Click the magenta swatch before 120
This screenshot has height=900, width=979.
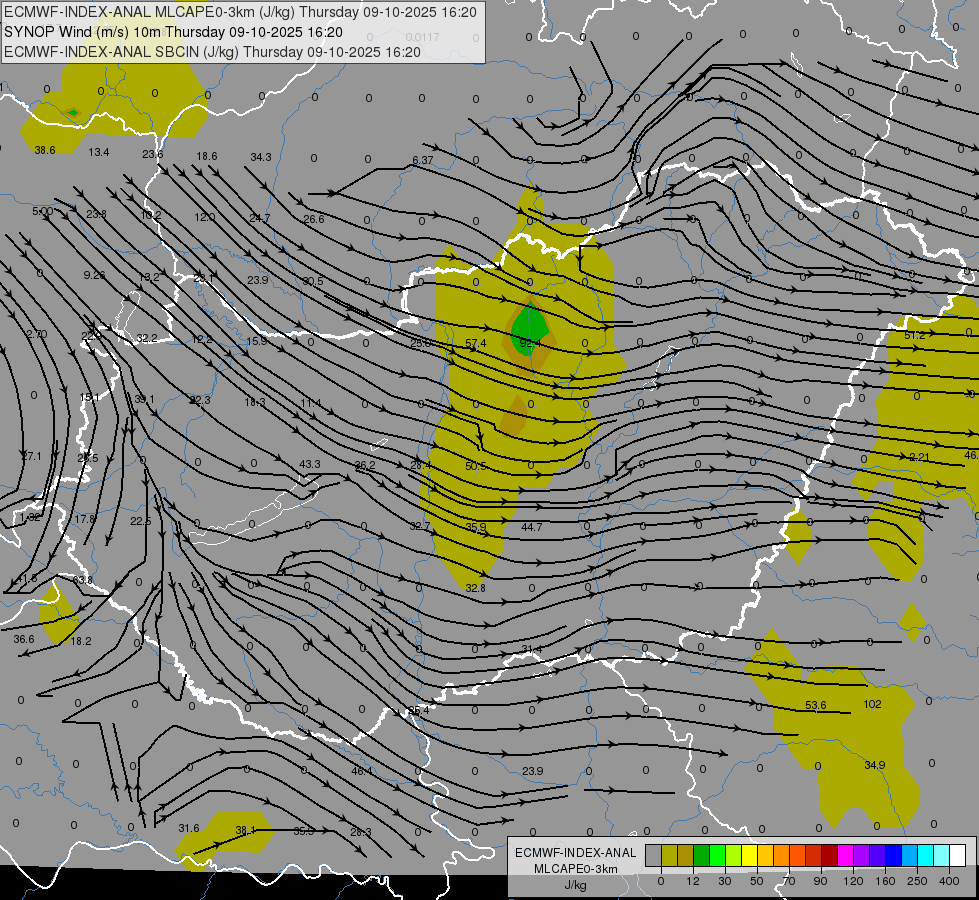tap(845, 855)
